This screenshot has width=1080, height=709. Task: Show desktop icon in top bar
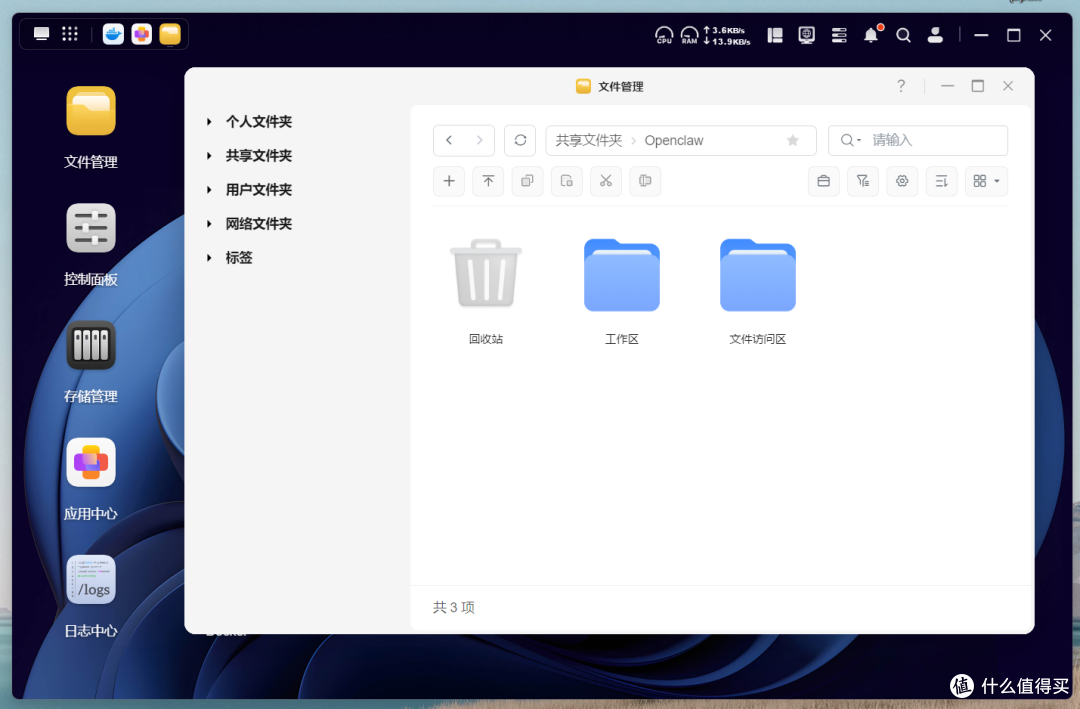pos(41,34)
